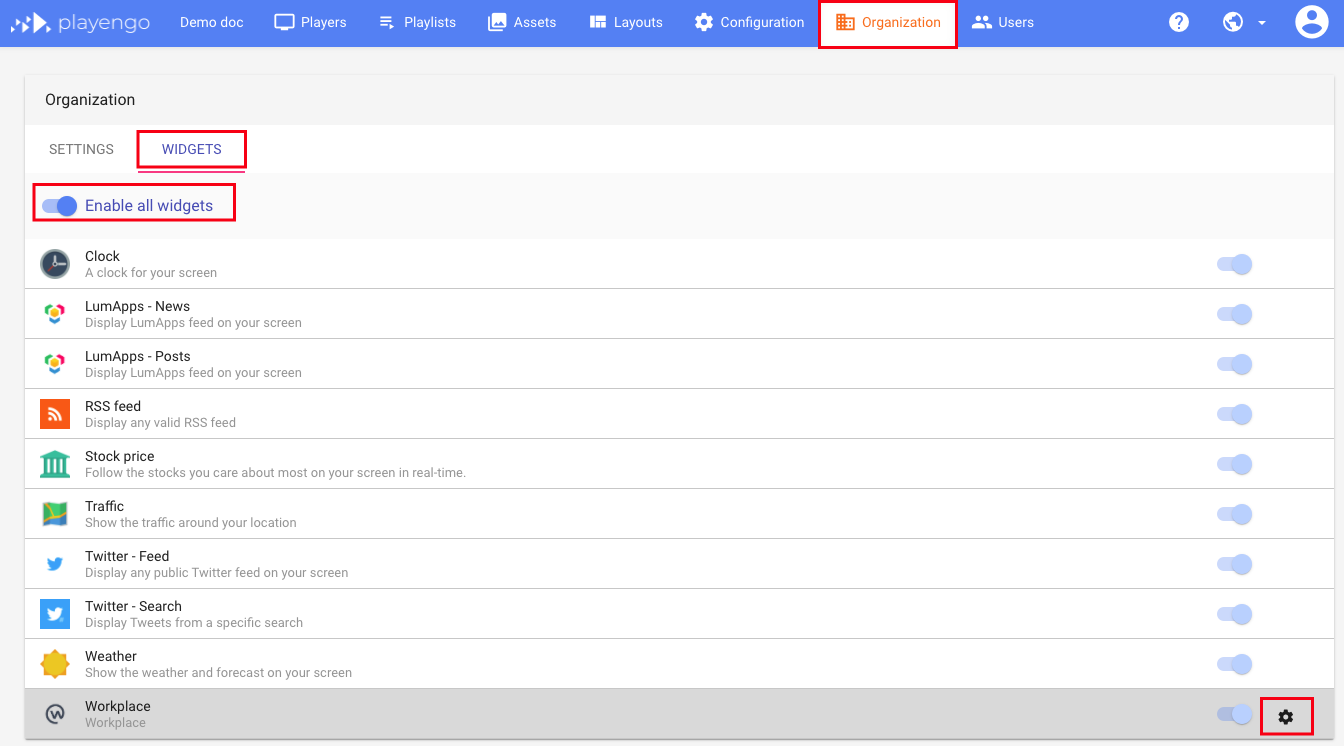1344x746 pixels.
Task: Disable the Twitter - Feed widget
Action: coord(1234,564)
